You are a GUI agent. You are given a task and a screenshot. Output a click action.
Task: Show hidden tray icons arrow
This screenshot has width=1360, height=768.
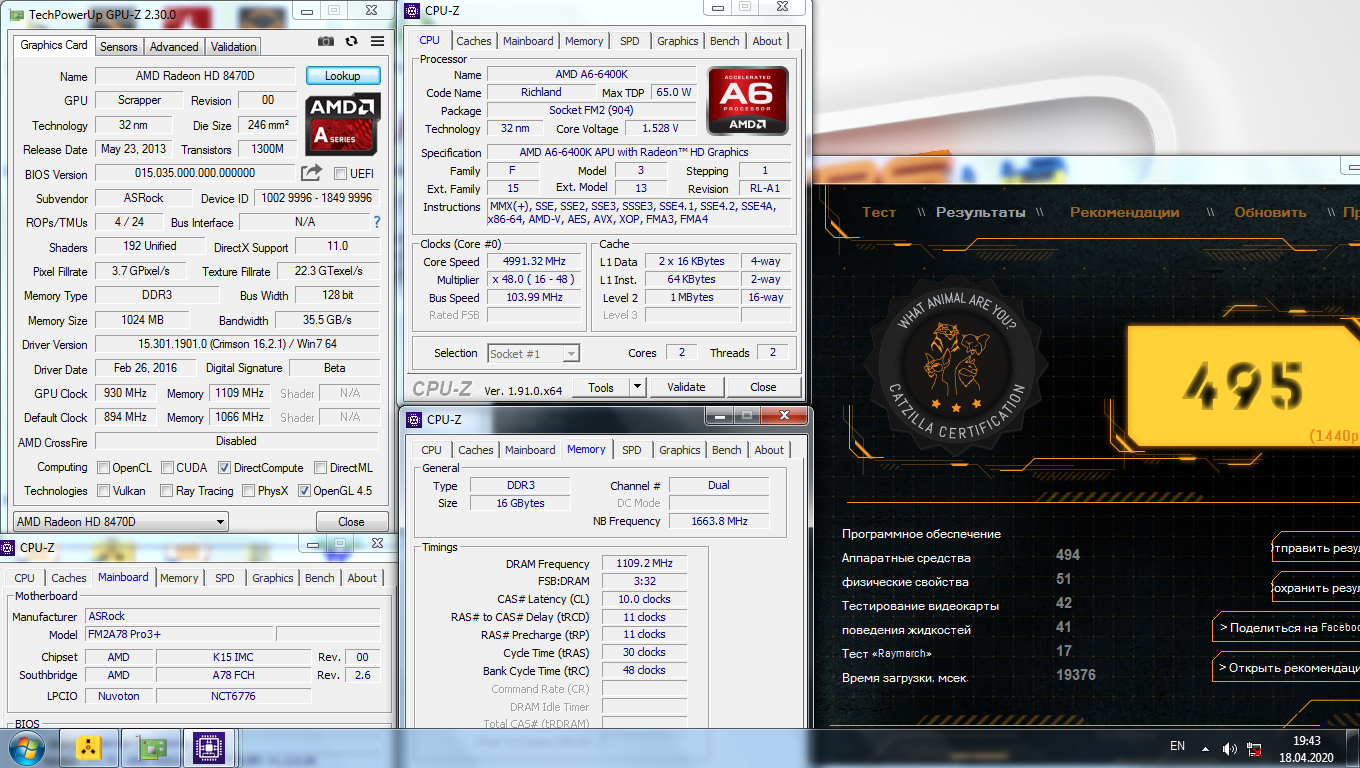1205,747
